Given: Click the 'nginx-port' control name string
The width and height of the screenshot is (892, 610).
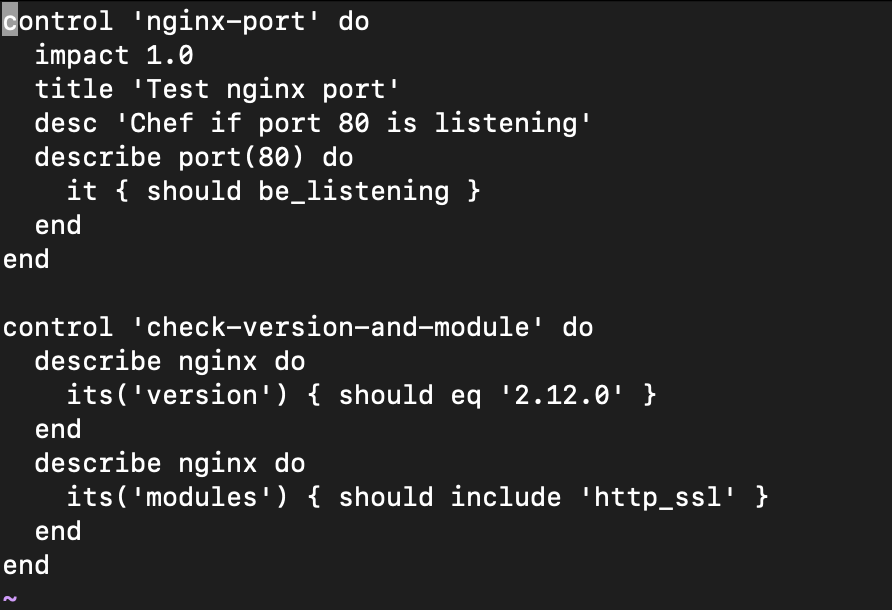Looking at the screenshot, I should (x=225, y=21).
